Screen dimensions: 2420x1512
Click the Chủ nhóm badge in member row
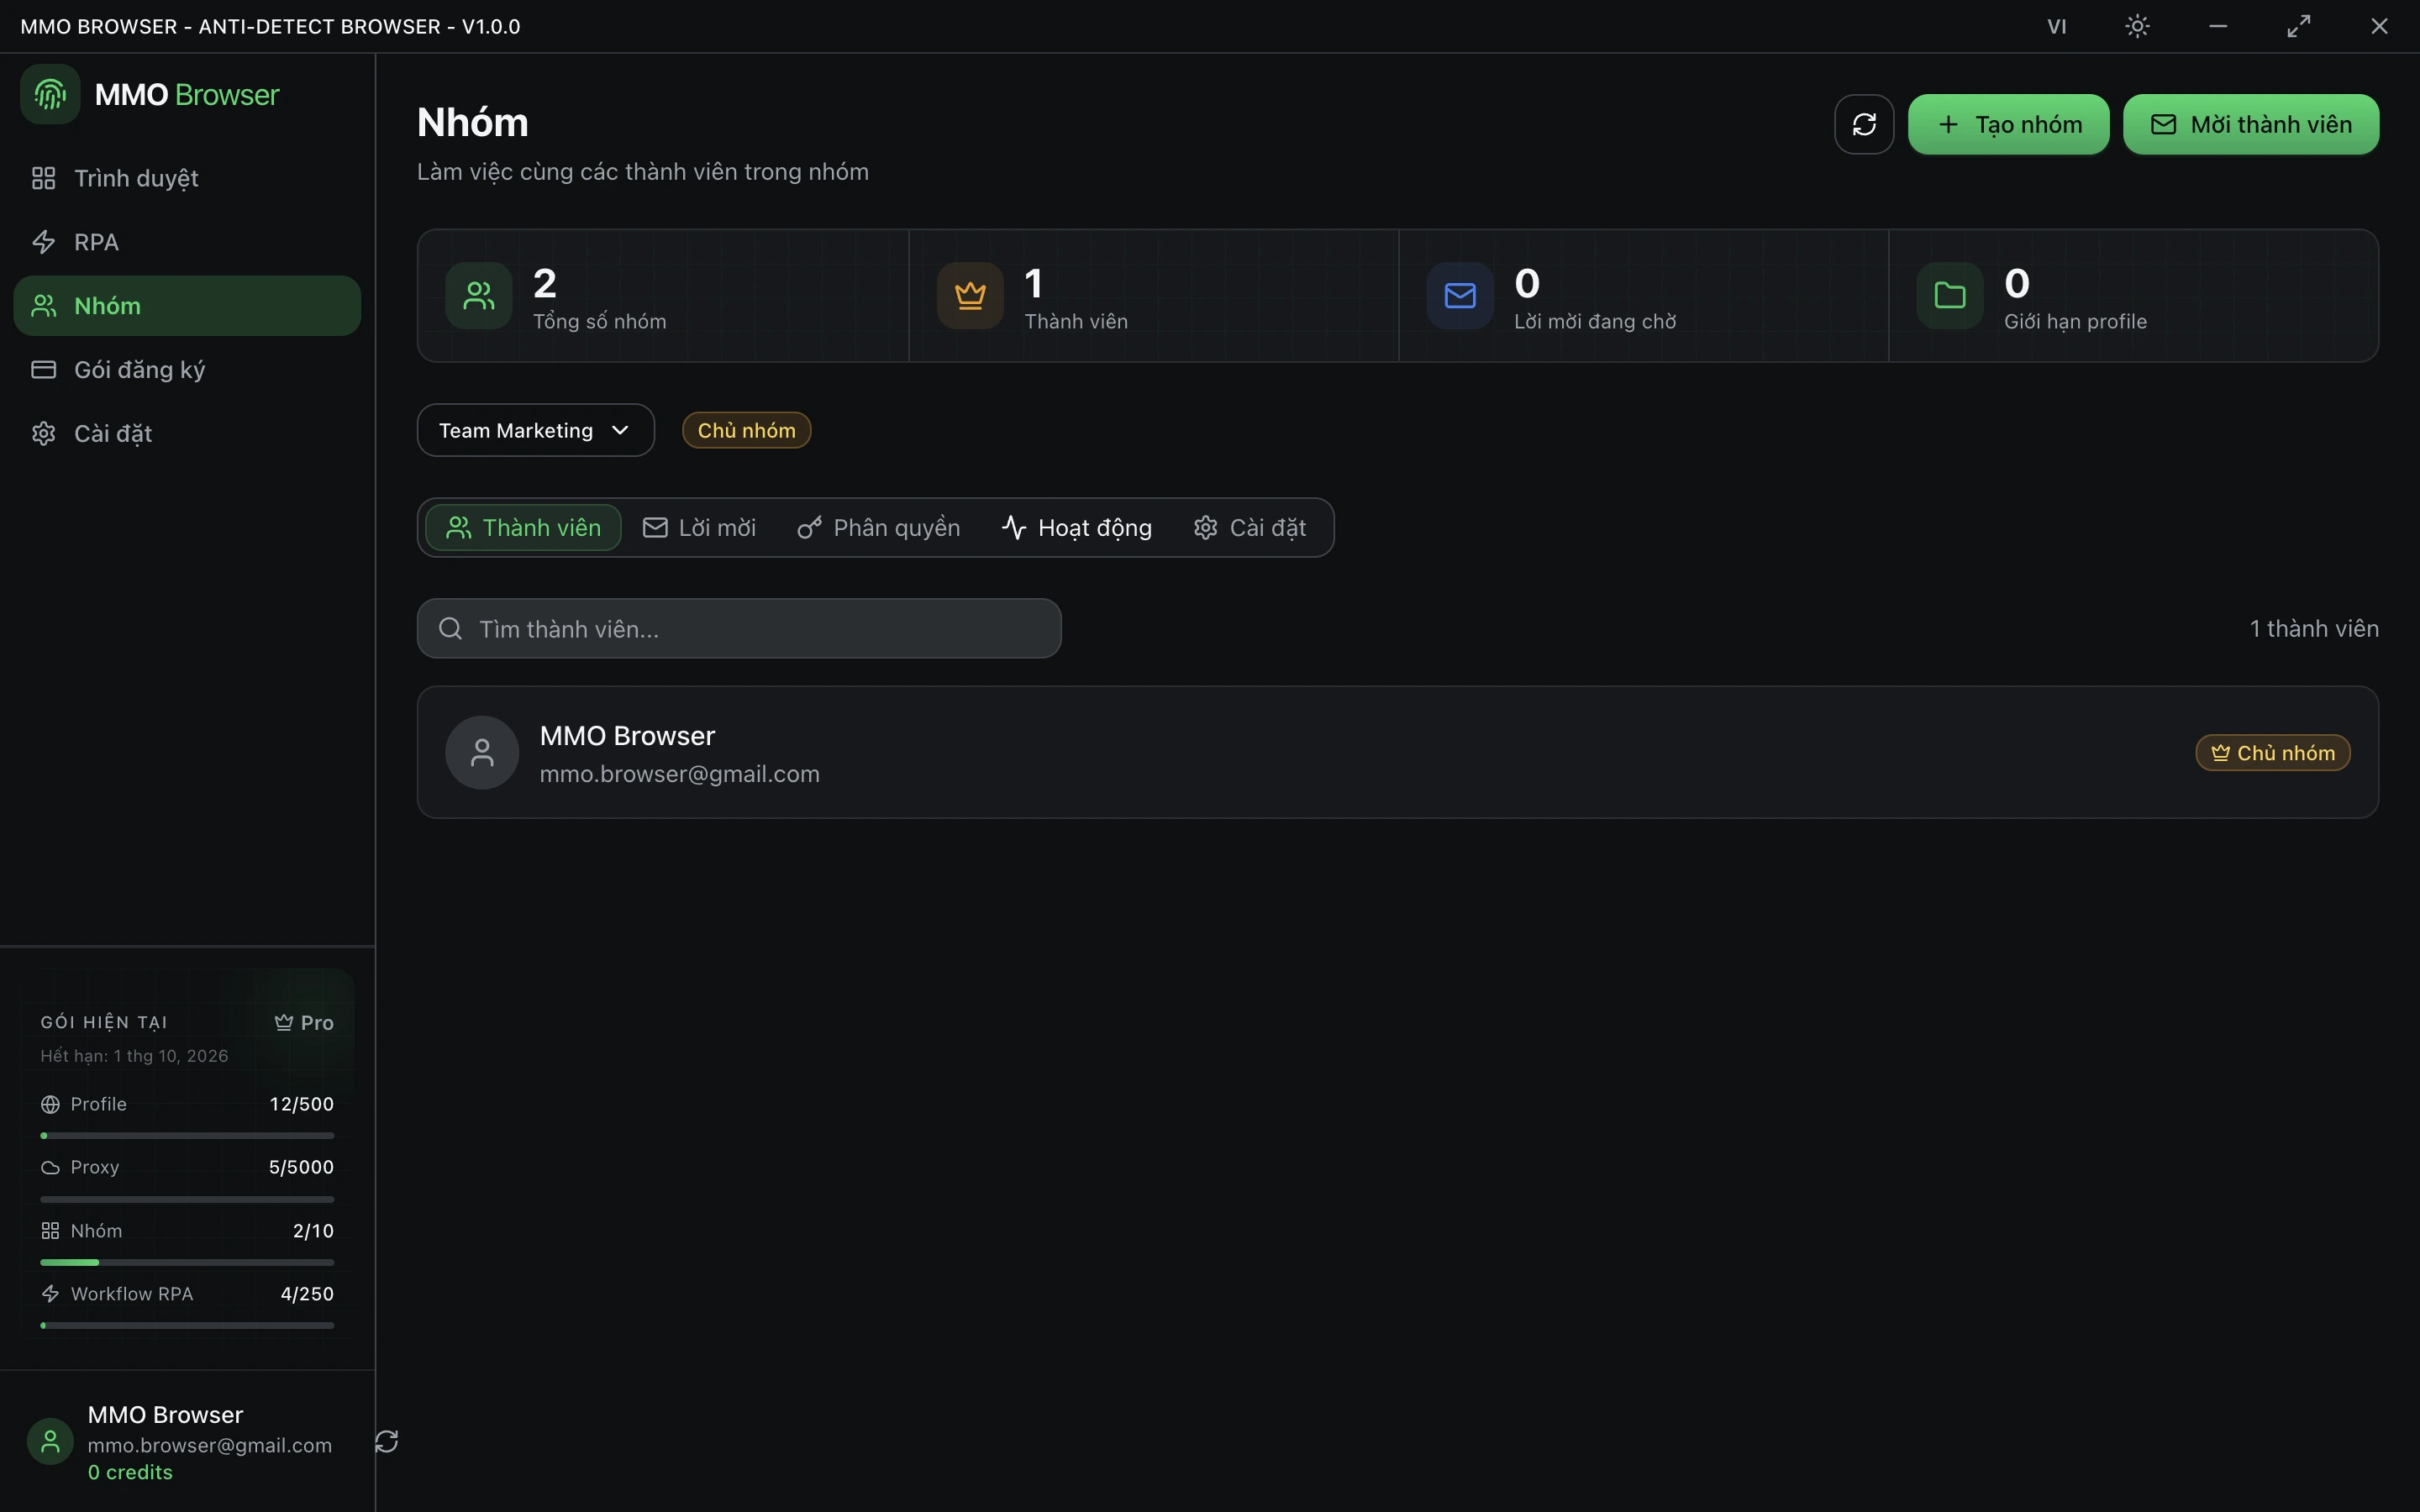click(x=2272, y=752)
